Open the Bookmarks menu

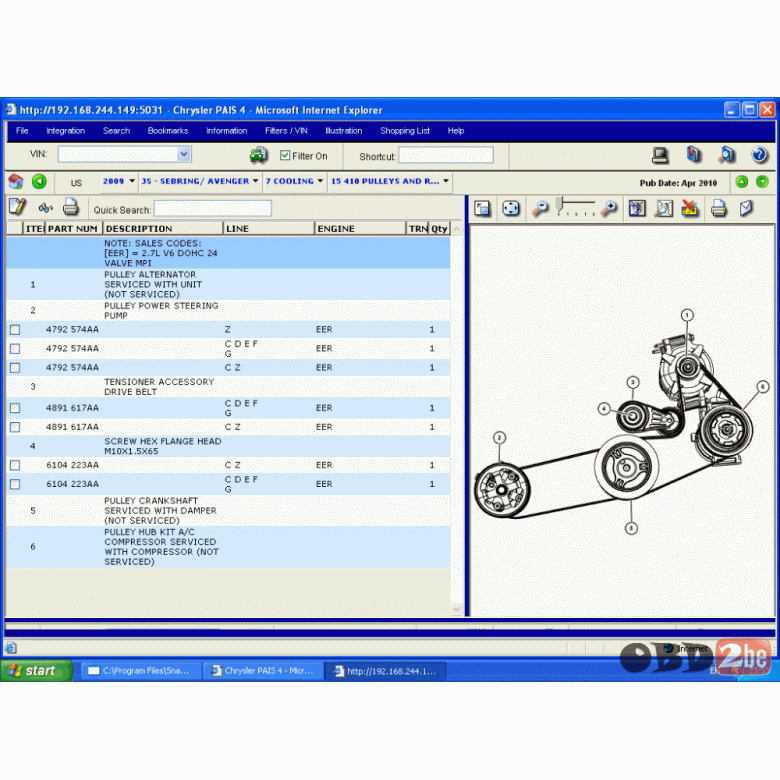tap(168, 131)
